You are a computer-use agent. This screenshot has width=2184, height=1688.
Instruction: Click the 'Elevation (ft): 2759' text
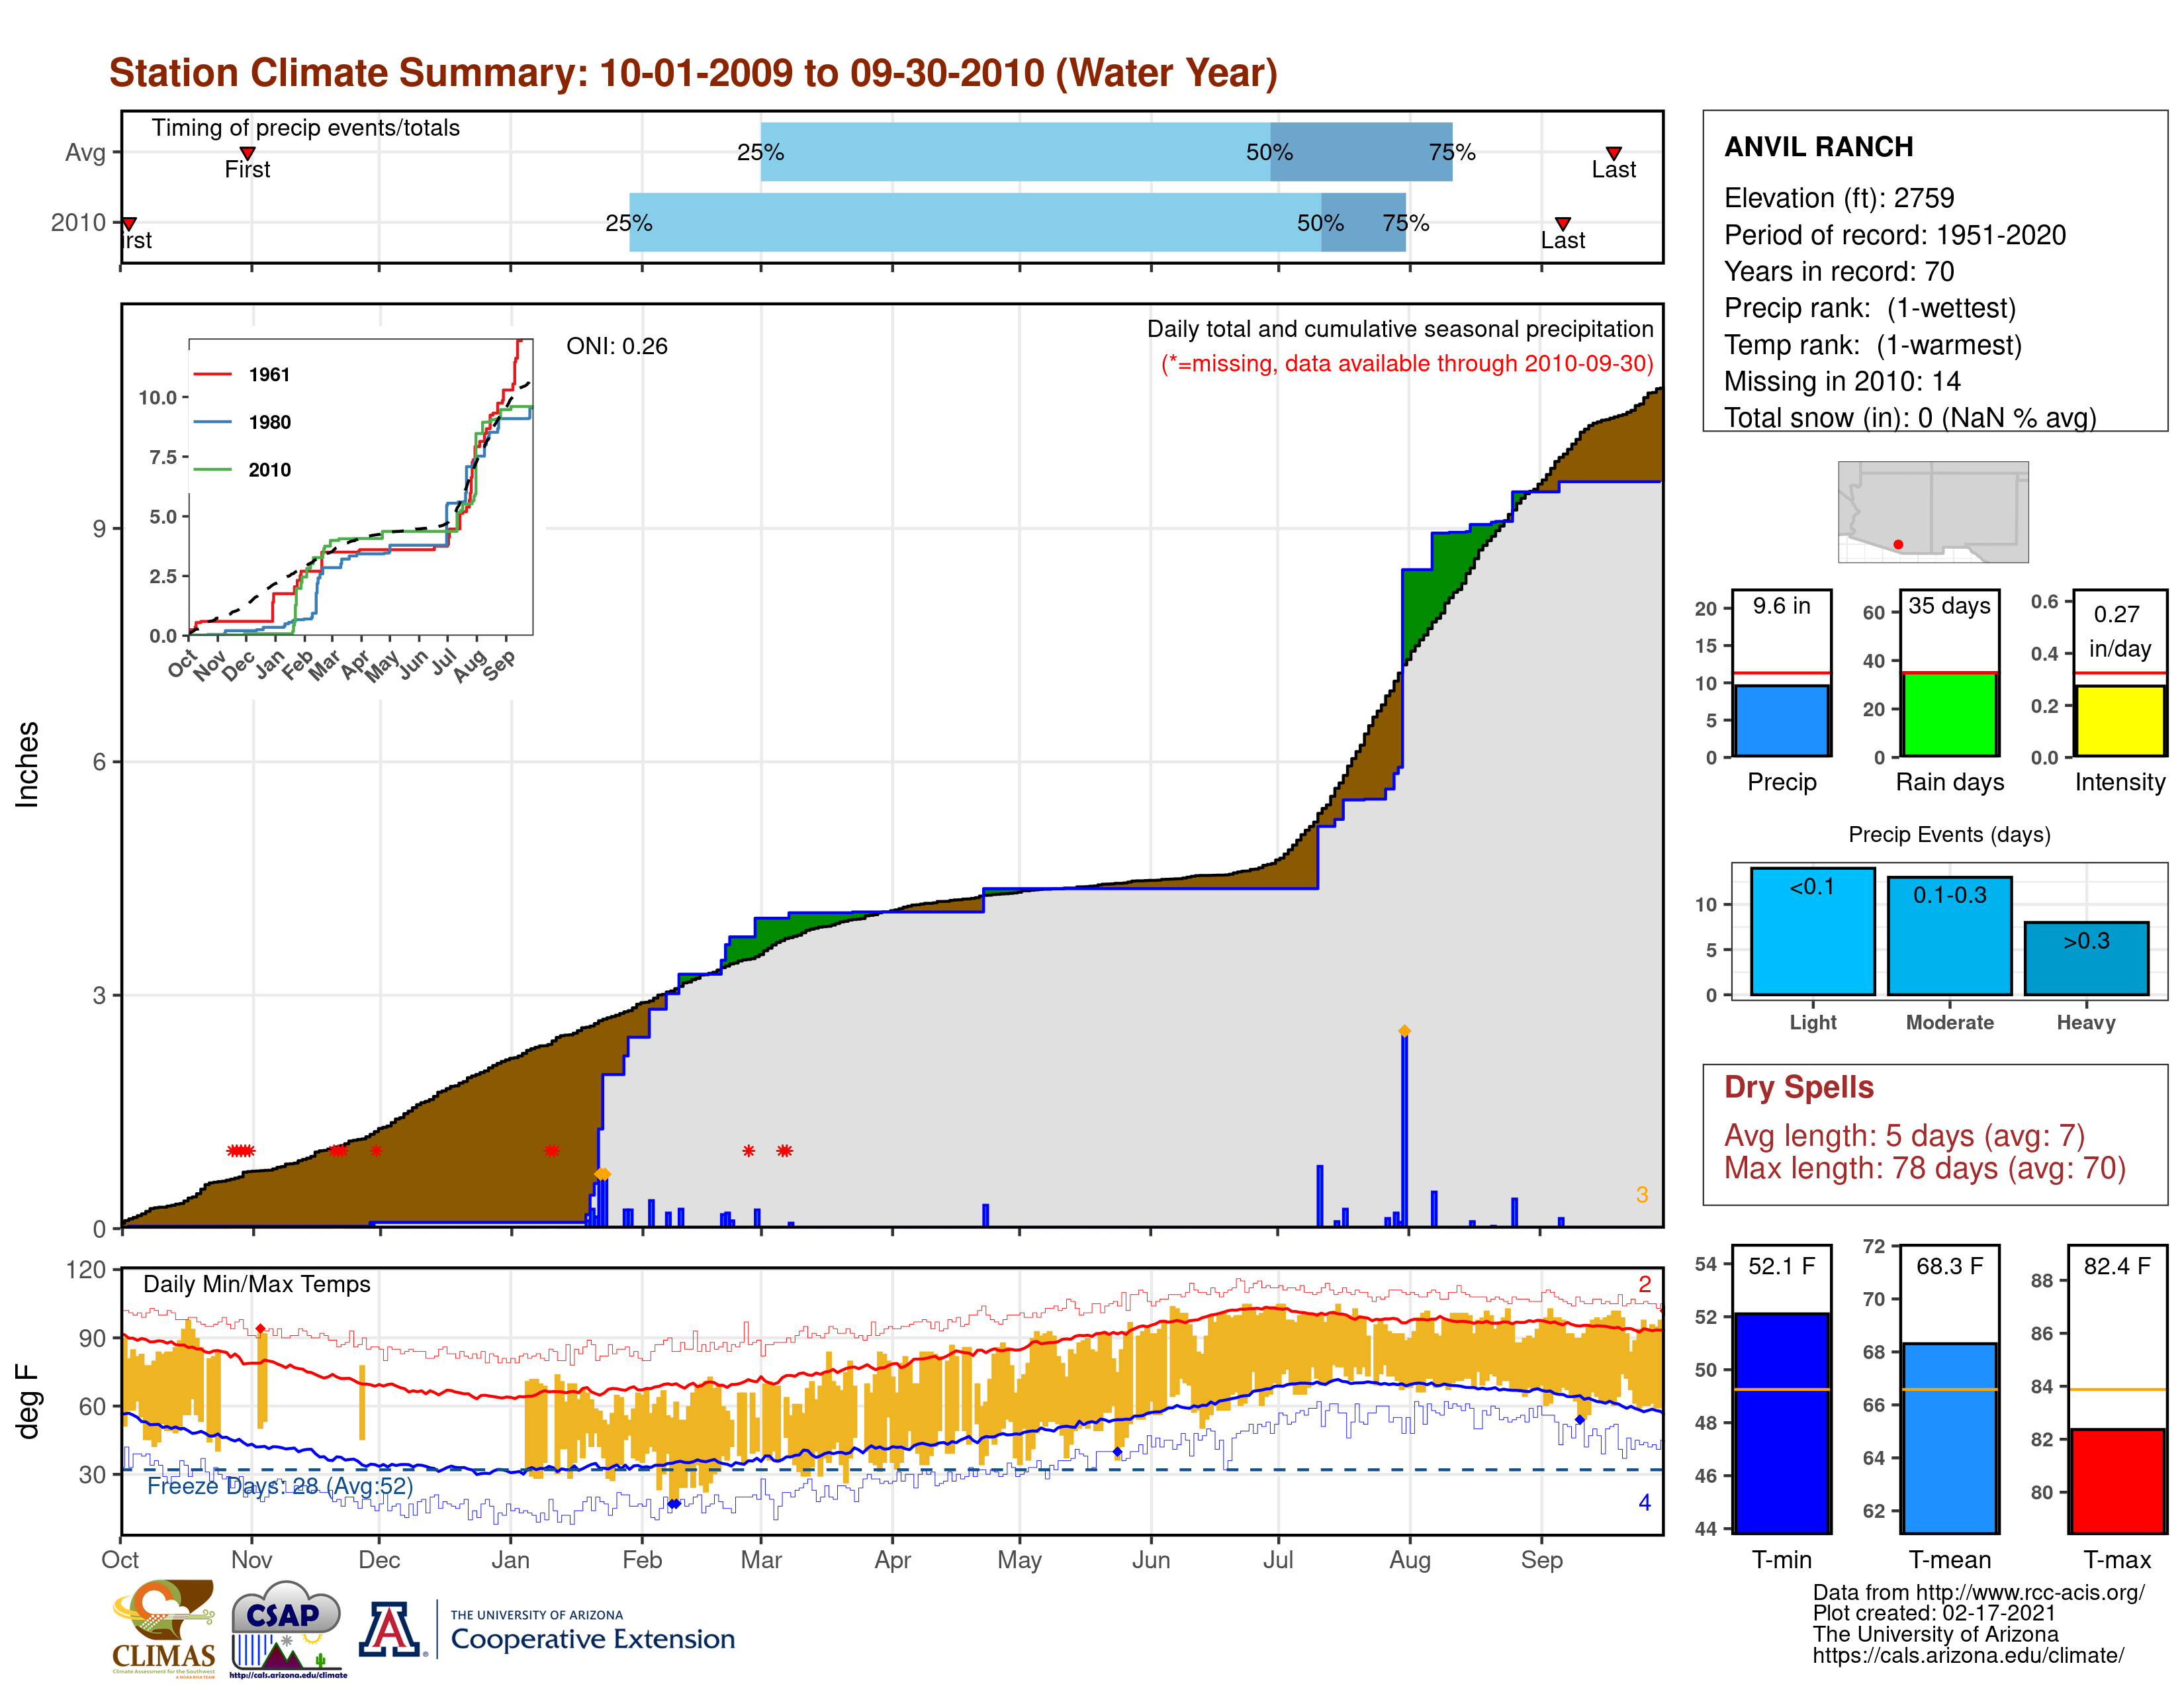point(1839,198)
